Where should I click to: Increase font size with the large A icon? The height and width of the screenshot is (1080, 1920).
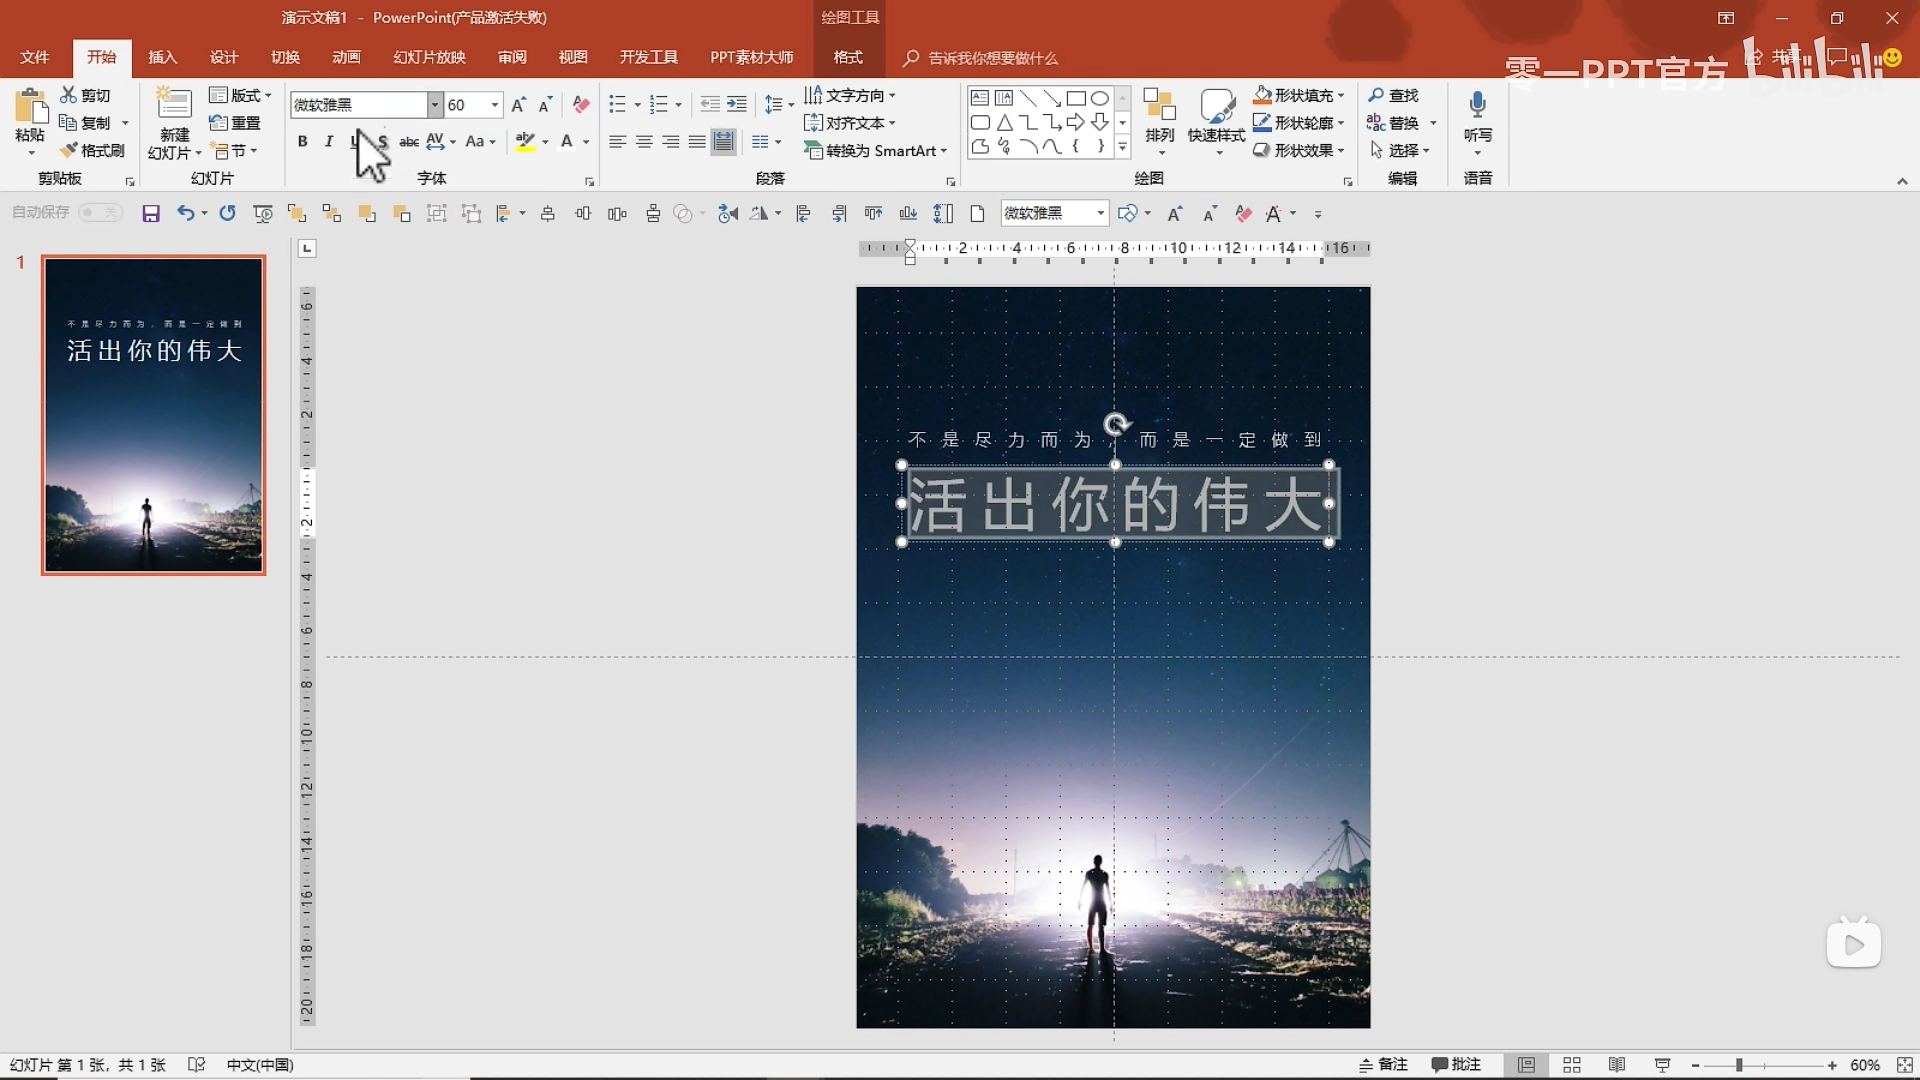coord(518,104)
